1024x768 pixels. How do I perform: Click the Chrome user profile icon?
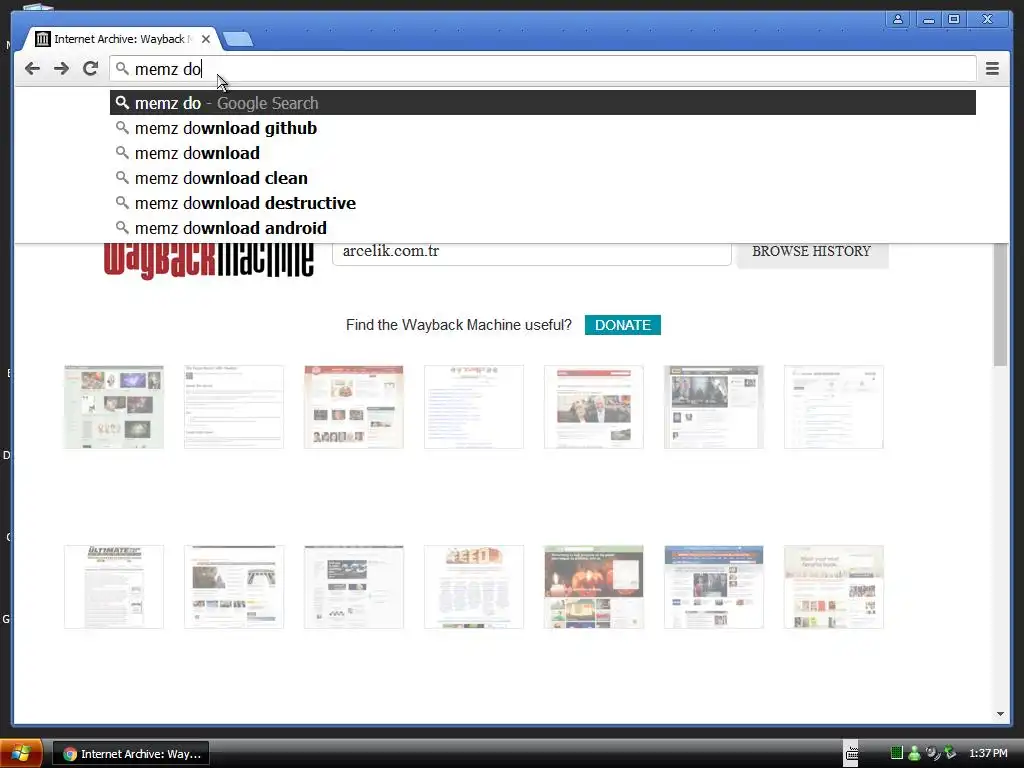coord(898,19)
